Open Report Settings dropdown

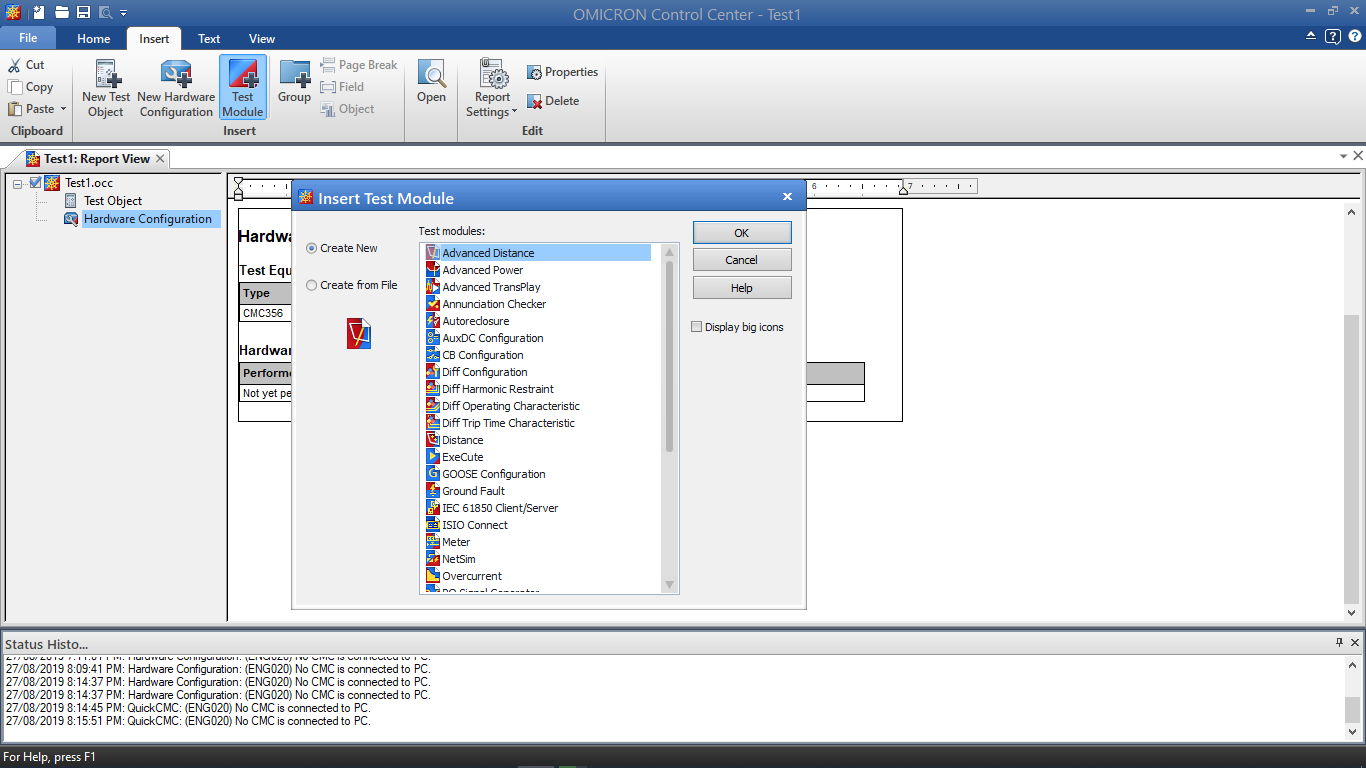pos(492,88)
